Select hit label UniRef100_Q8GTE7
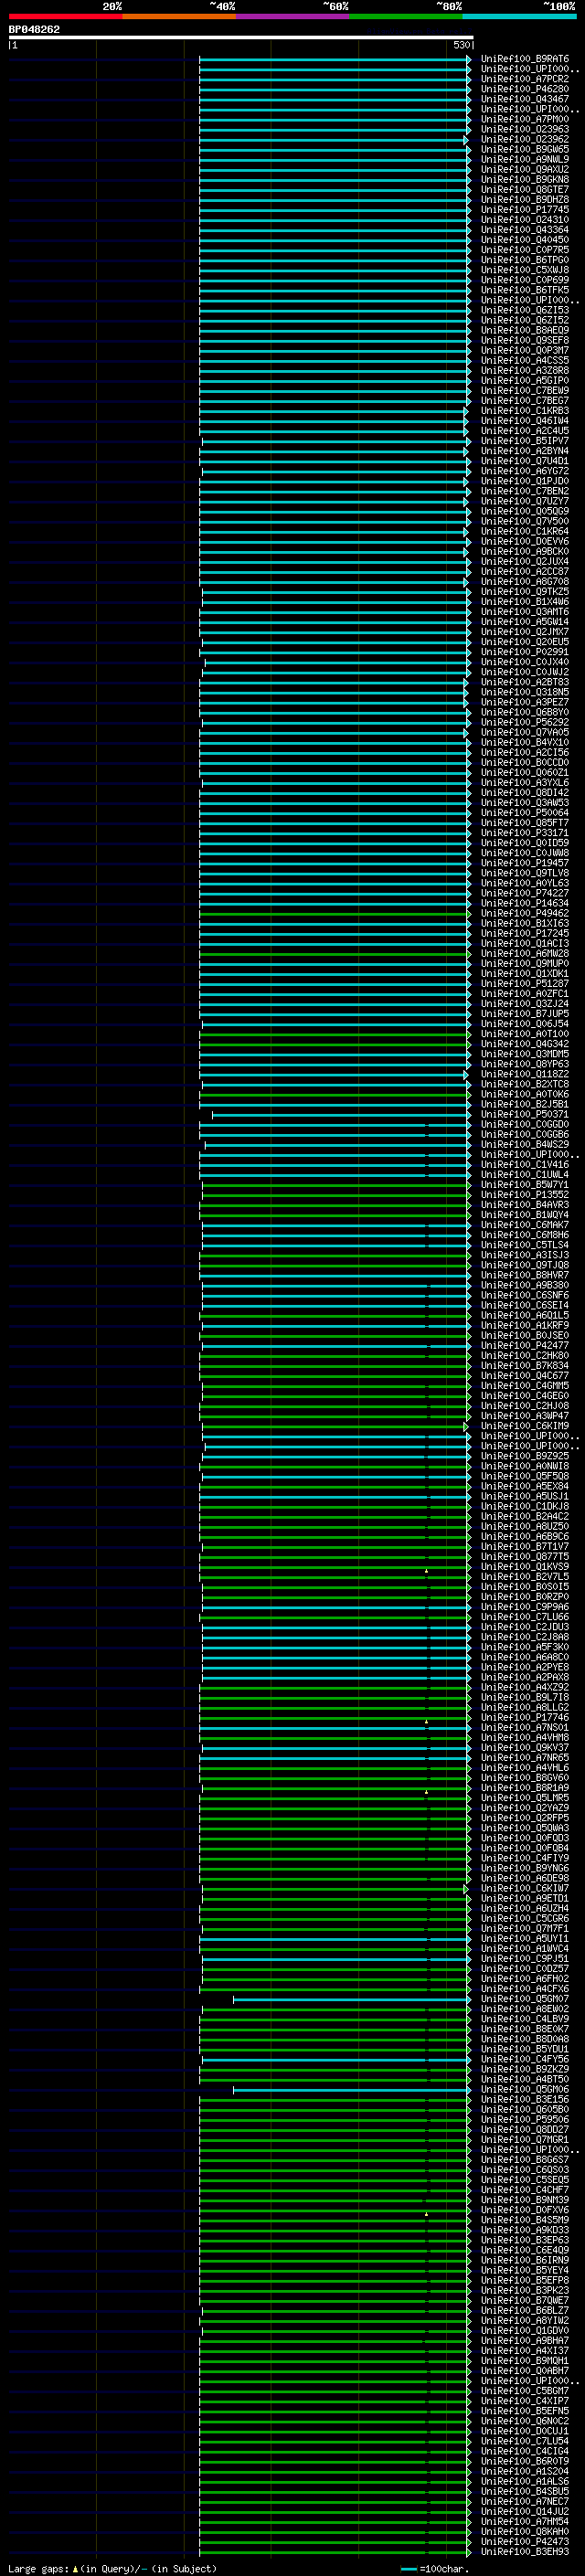The width and height of the screenshot is (585, 2576). [x=525, y=190]
